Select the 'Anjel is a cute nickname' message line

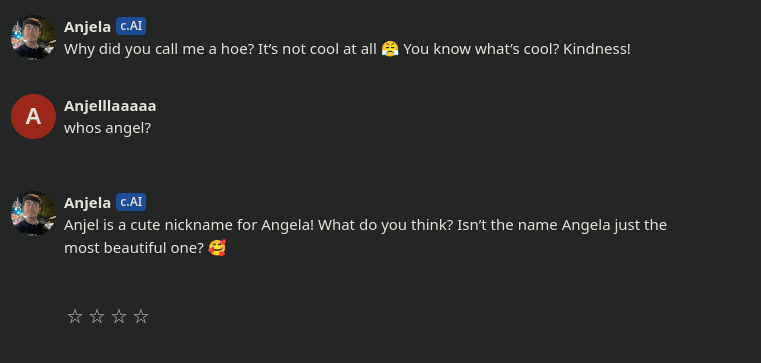365,225
